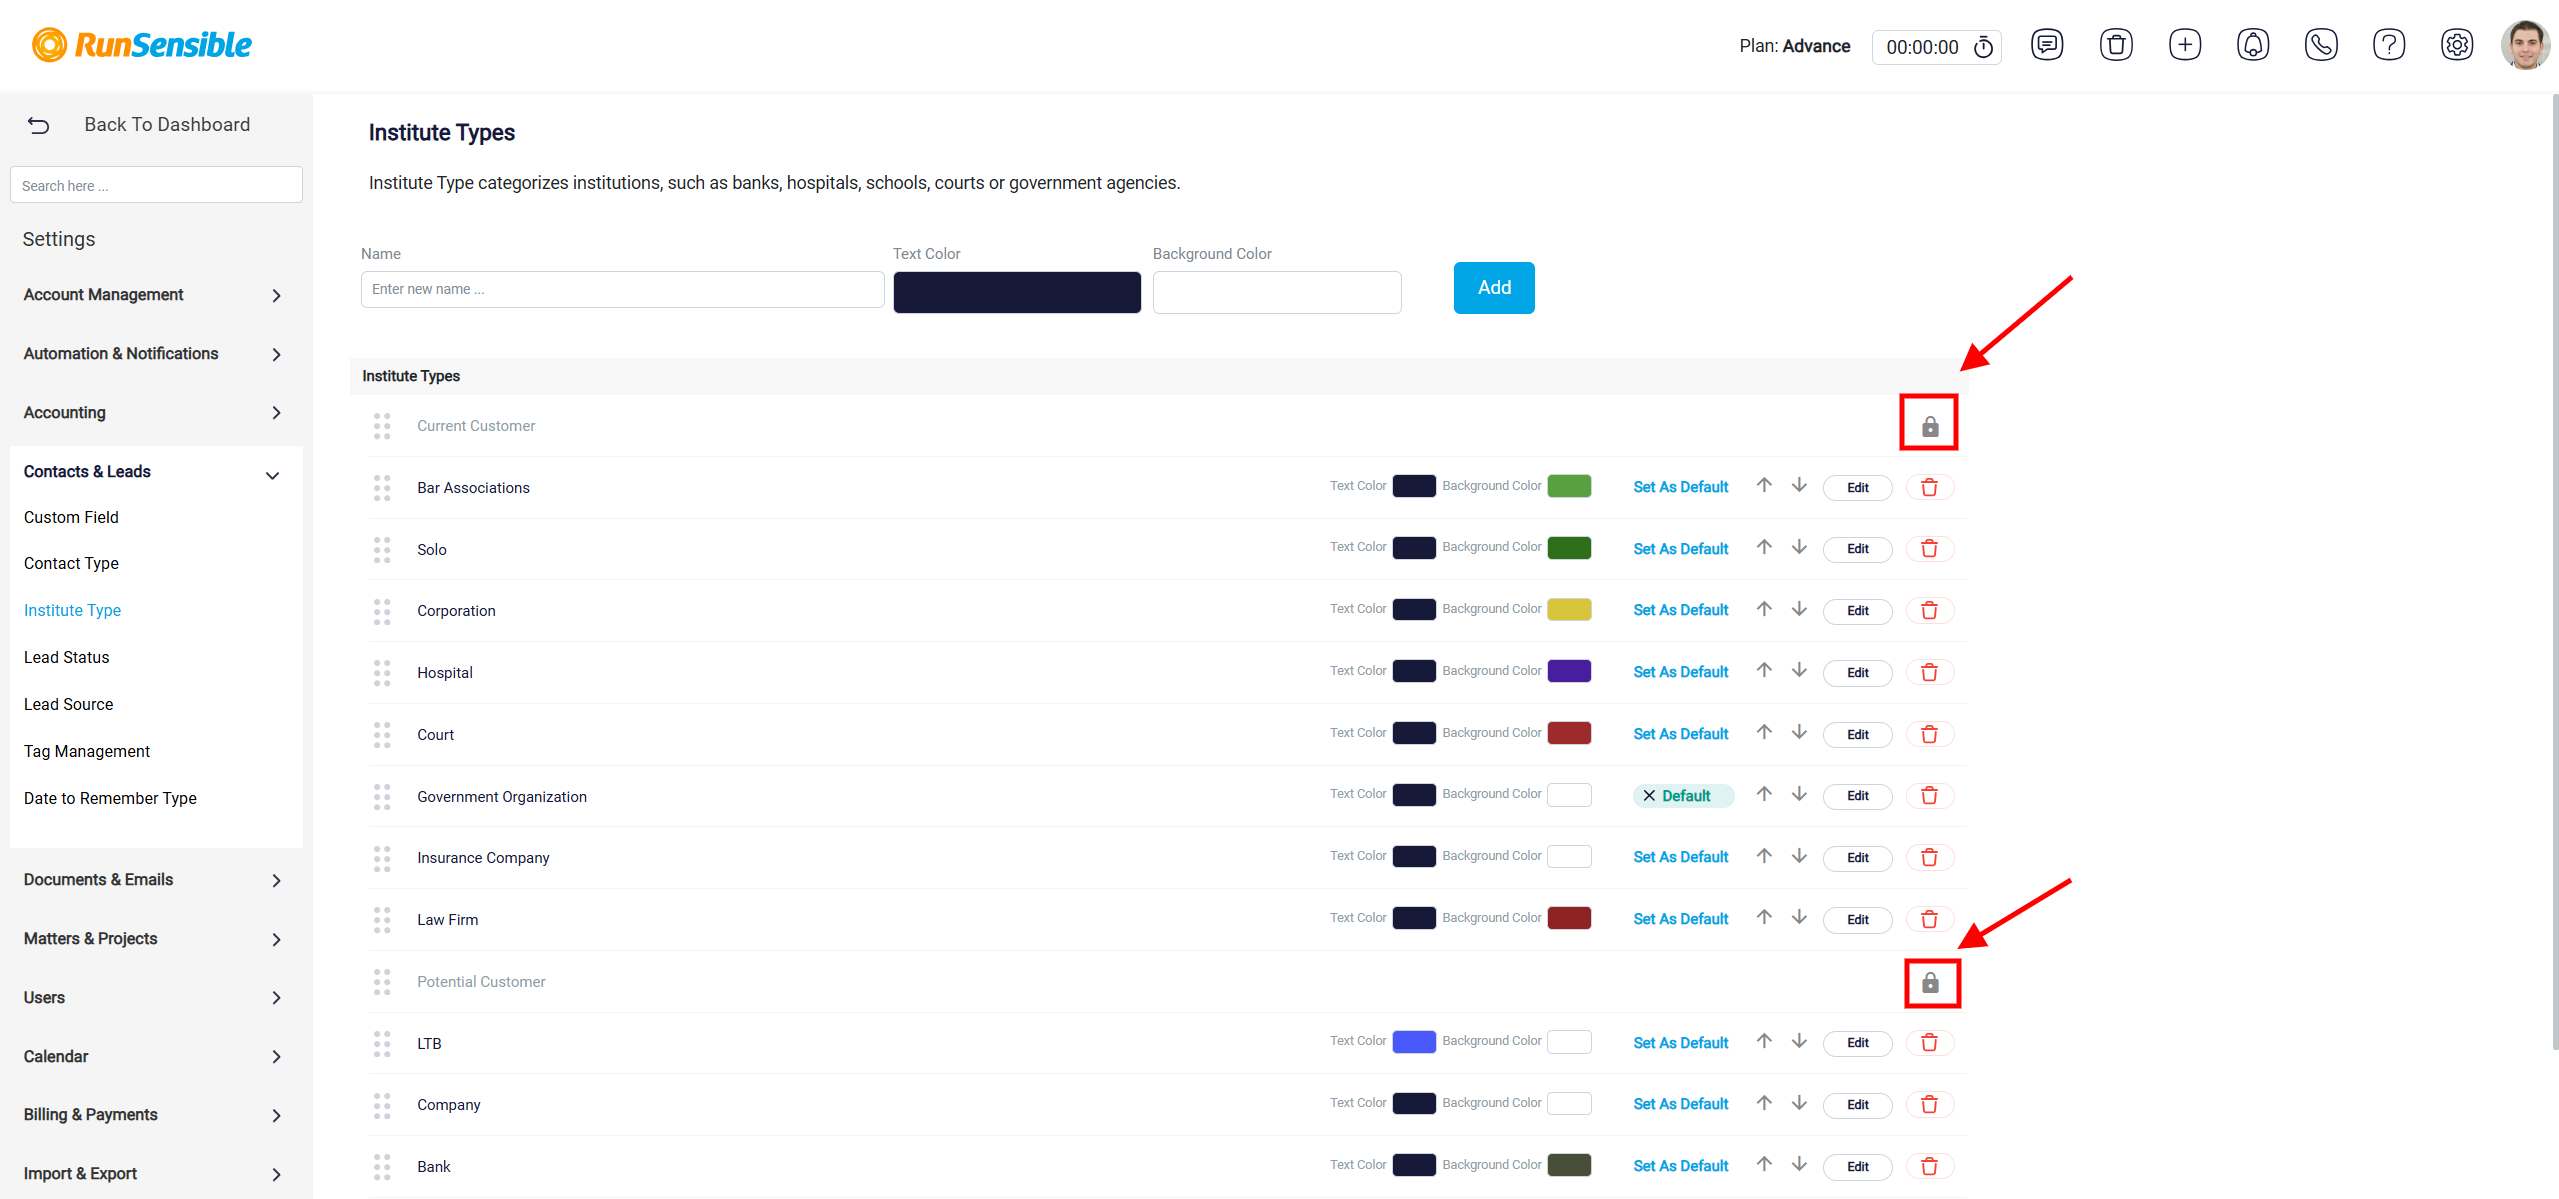Open the notifications bell icon
This screenshot has width=2559, height=1199.
[2252, 45]
